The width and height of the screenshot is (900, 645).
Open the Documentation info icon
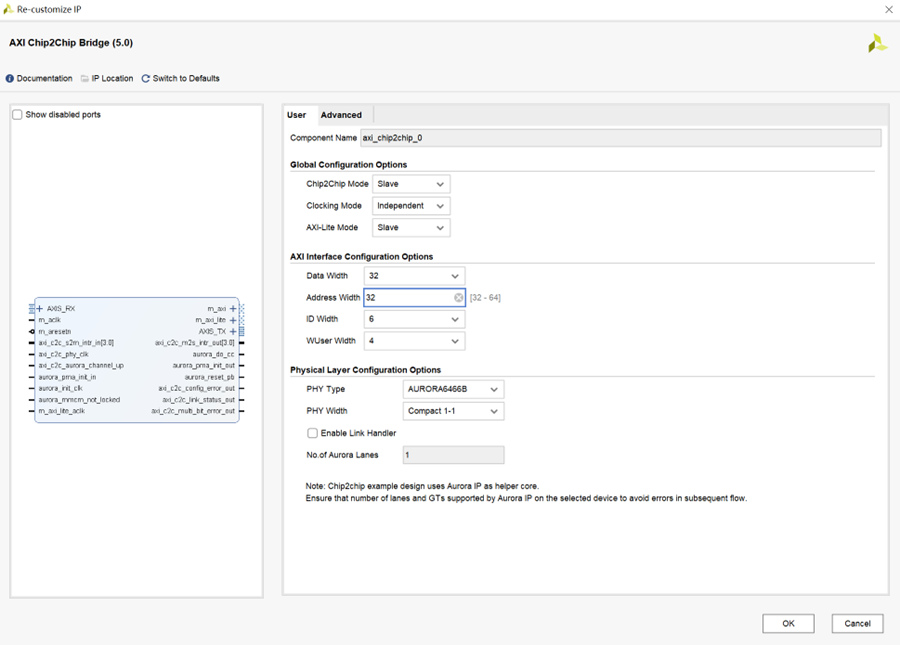[x=10, y=79]
